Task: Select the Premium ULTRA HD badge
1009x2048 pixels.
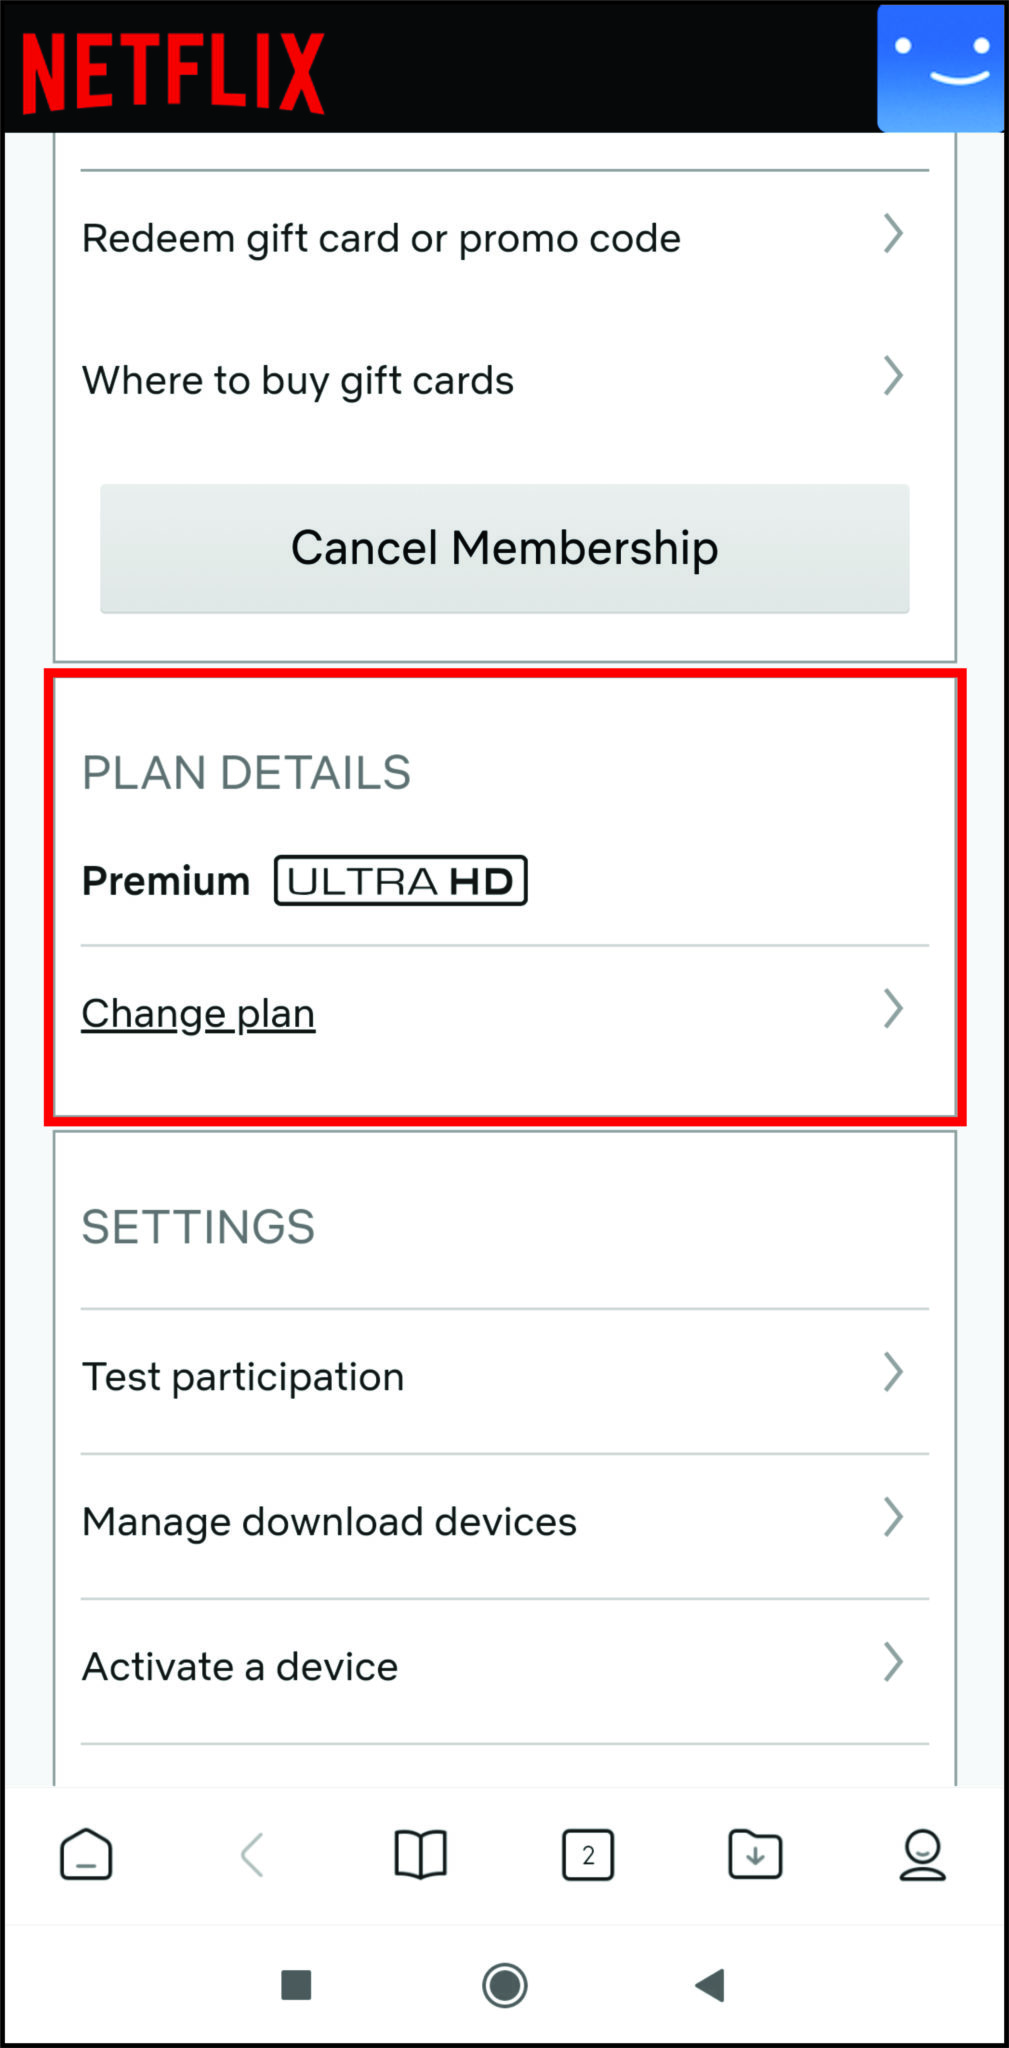Action: pyautogui.click(x=399, y=880)
